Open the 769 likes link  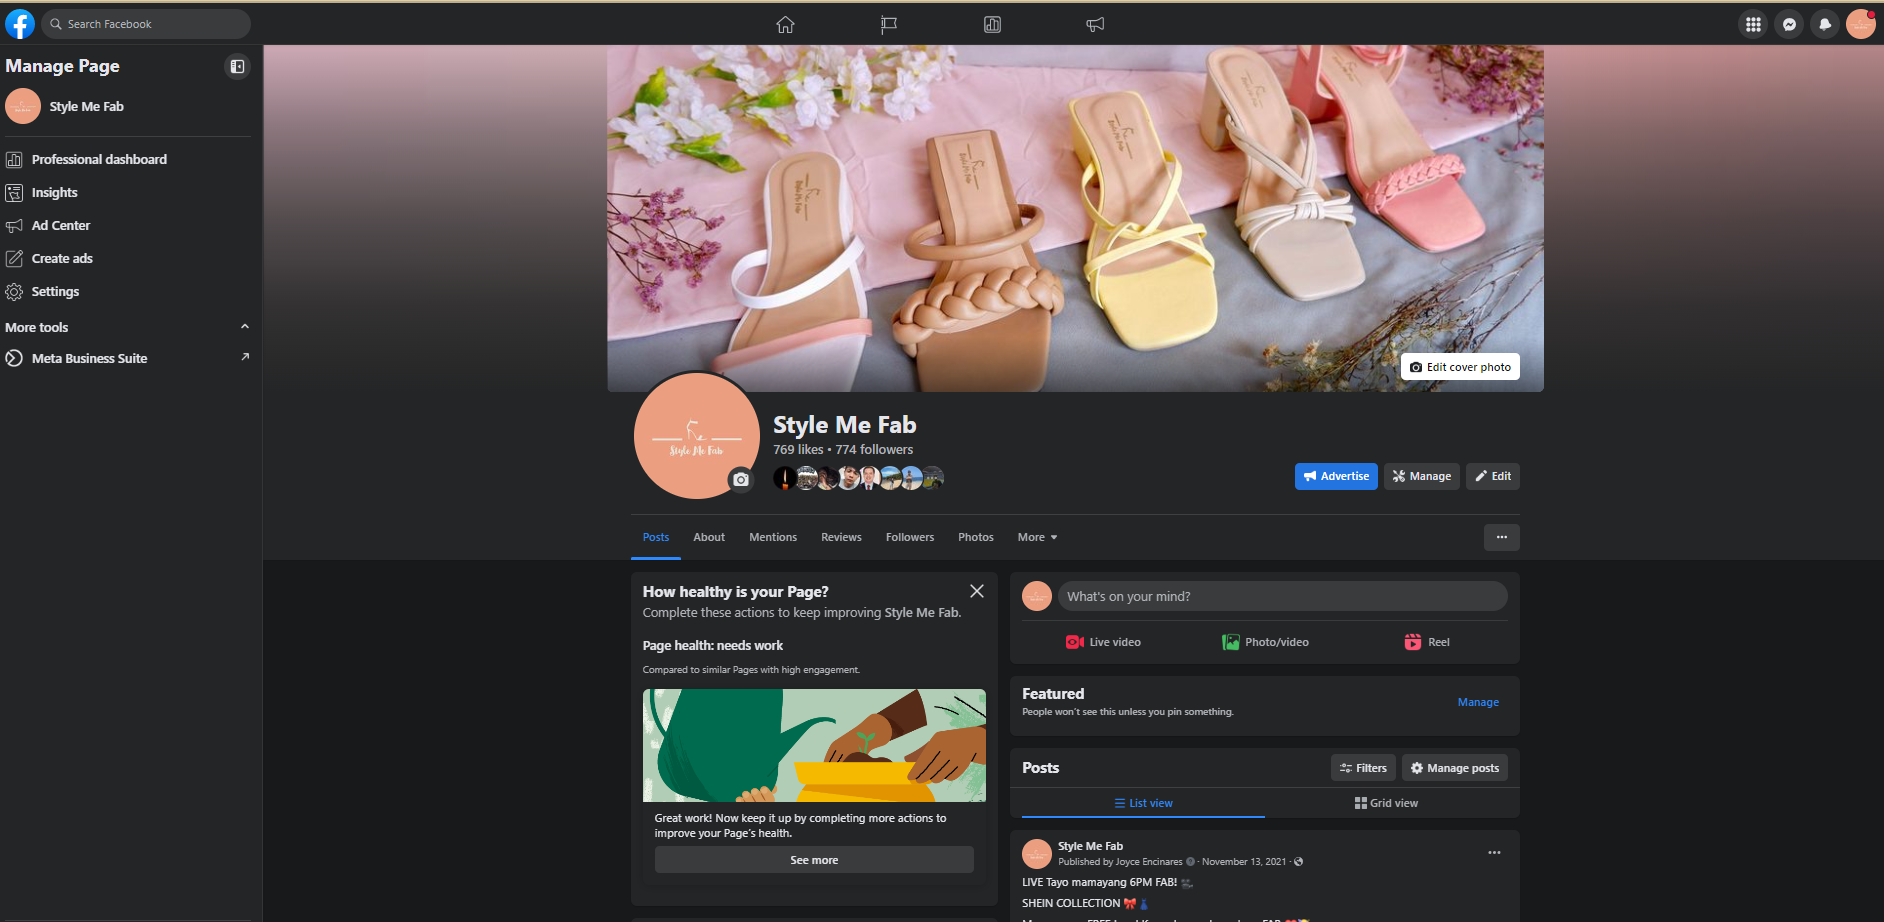coord(798,450)
